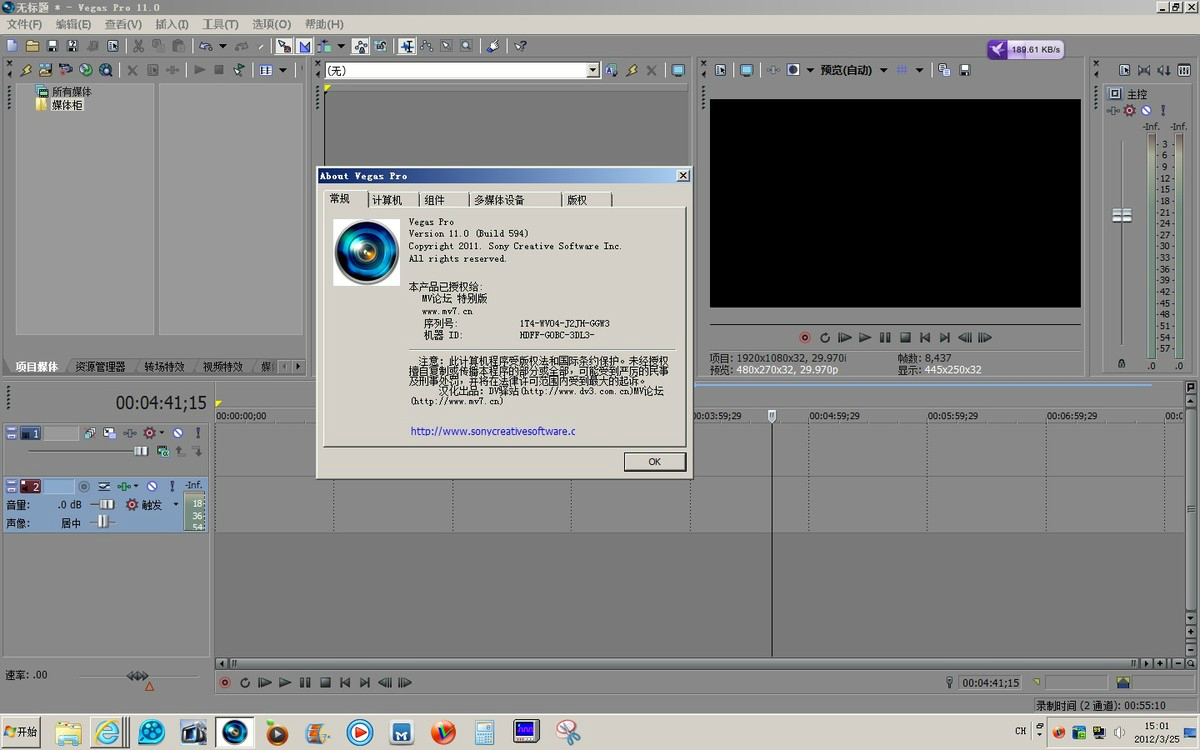The image size is (1200, 750).
Task: Open the media Views dropdown arrow
Action: [x=283, y=70]
